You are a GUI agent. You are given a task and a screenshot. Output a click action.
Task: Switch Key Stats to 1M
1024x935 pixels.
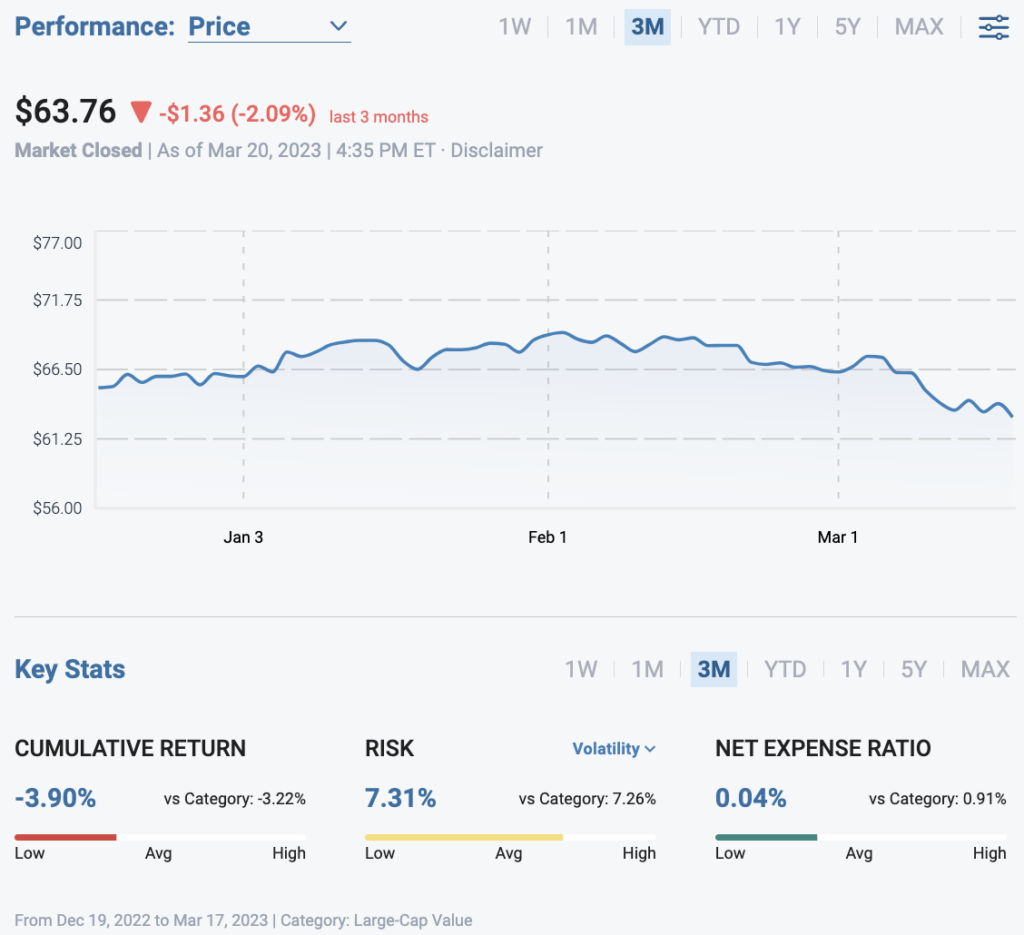pyautogui.click(x=647, y=669)
